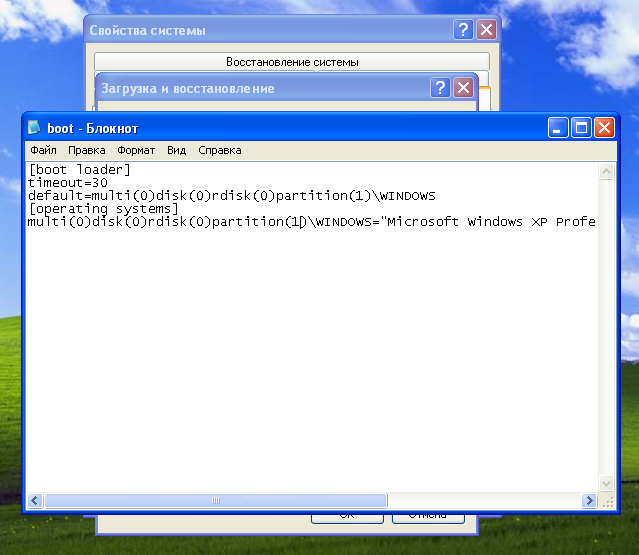Click the horizontal scrollbar right arrow
This screenshot has height=555, width=639.
(x=589, y=500)
